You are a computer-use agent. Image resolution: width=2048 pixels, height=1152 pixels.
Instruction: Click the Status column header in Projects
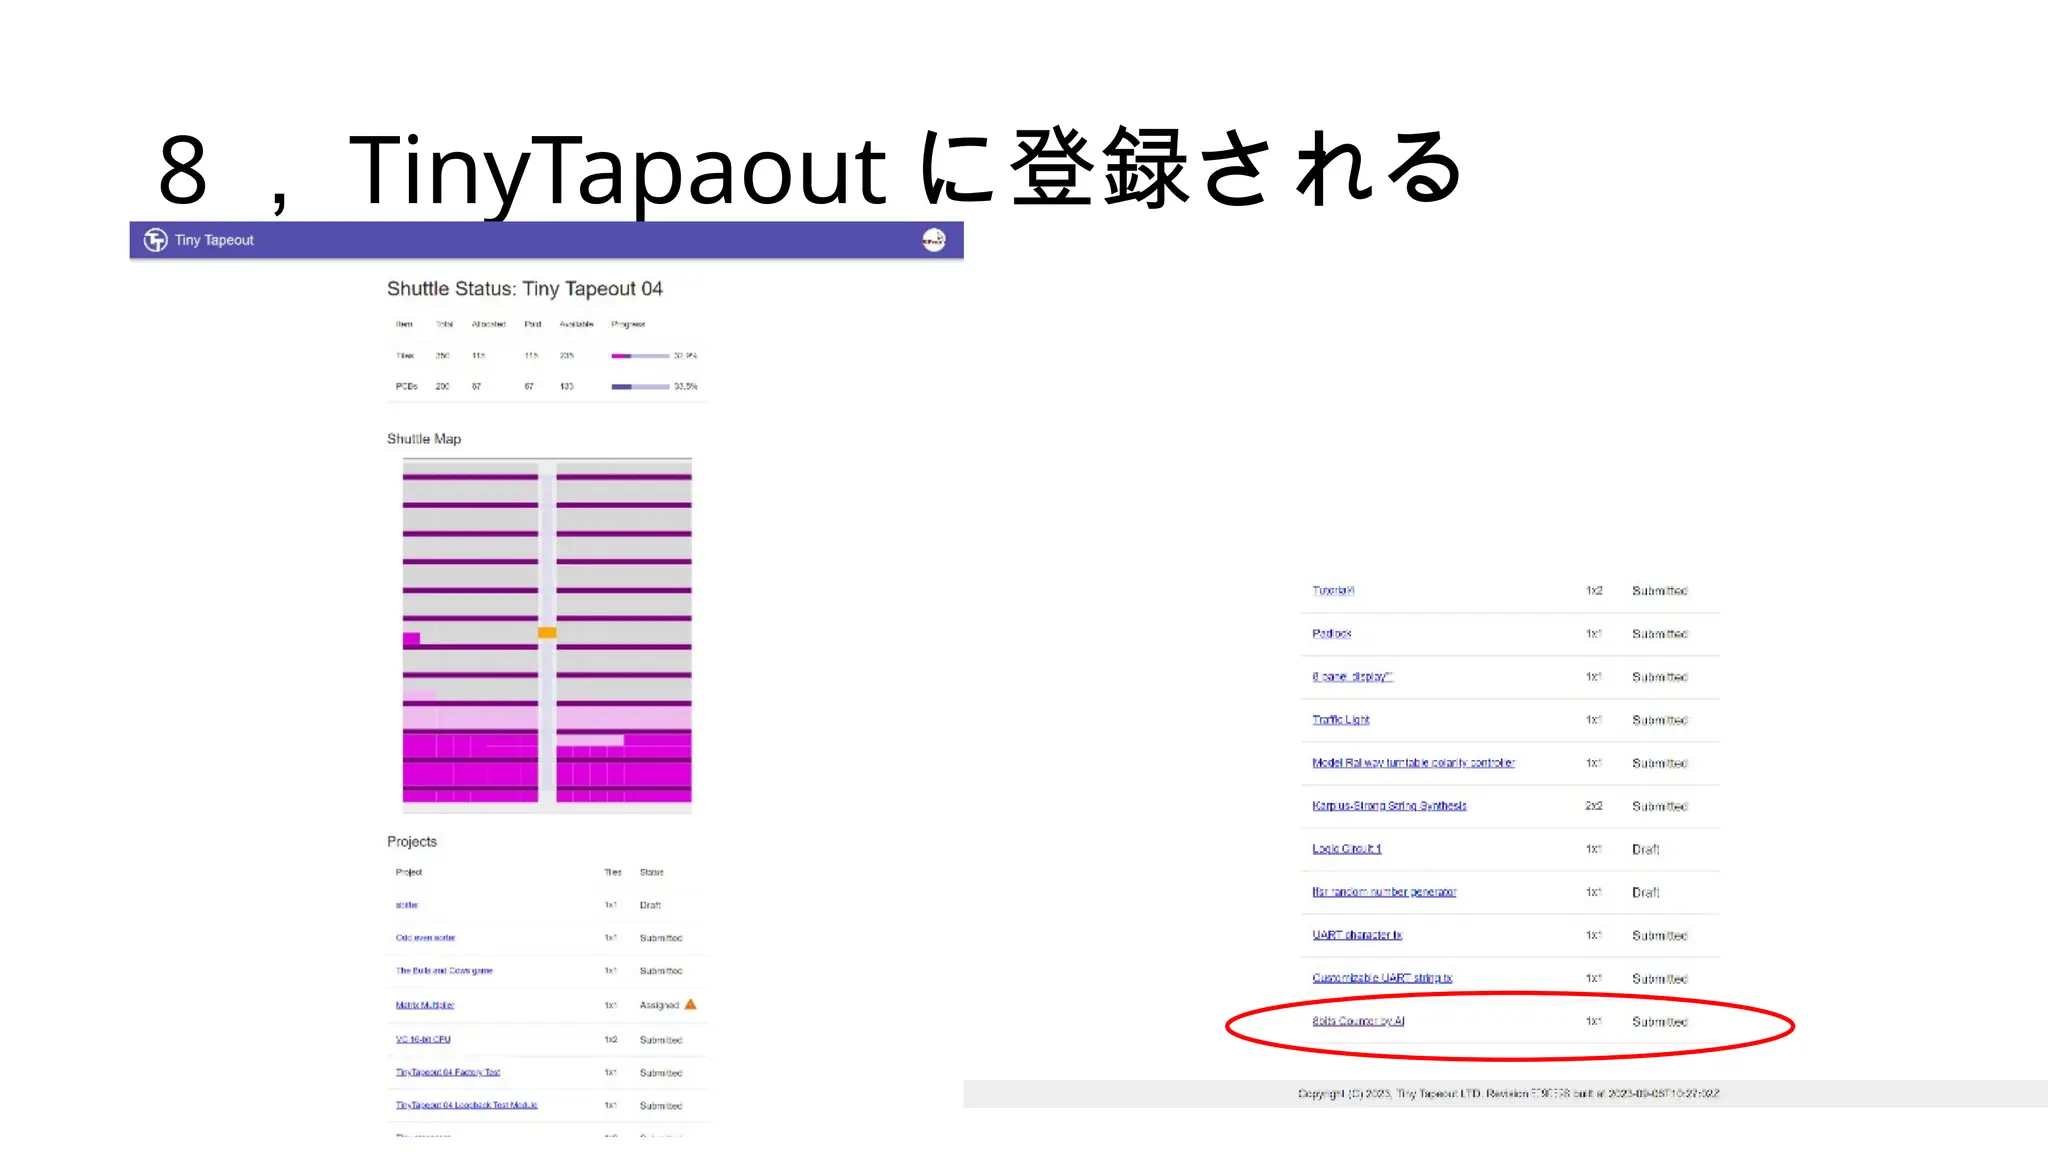[x=651, y=872]
